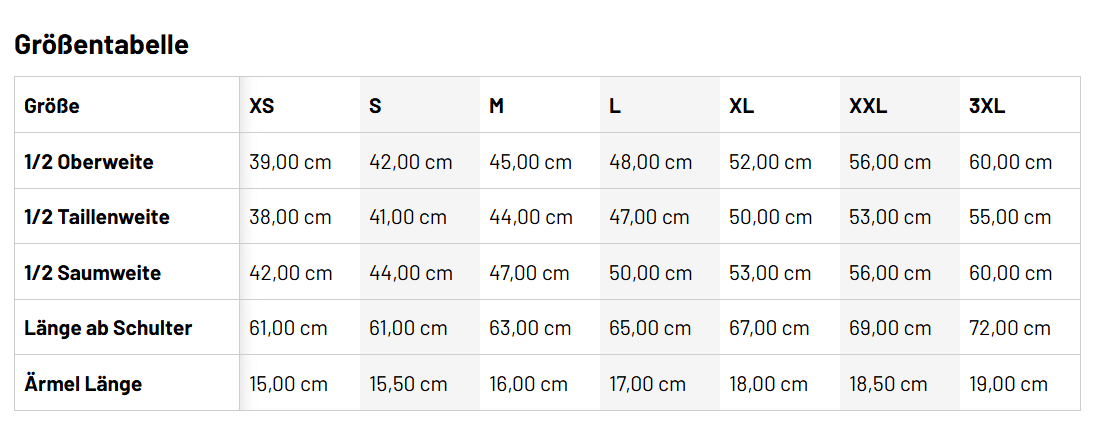Click the L size column header

[x=615, y=106]
